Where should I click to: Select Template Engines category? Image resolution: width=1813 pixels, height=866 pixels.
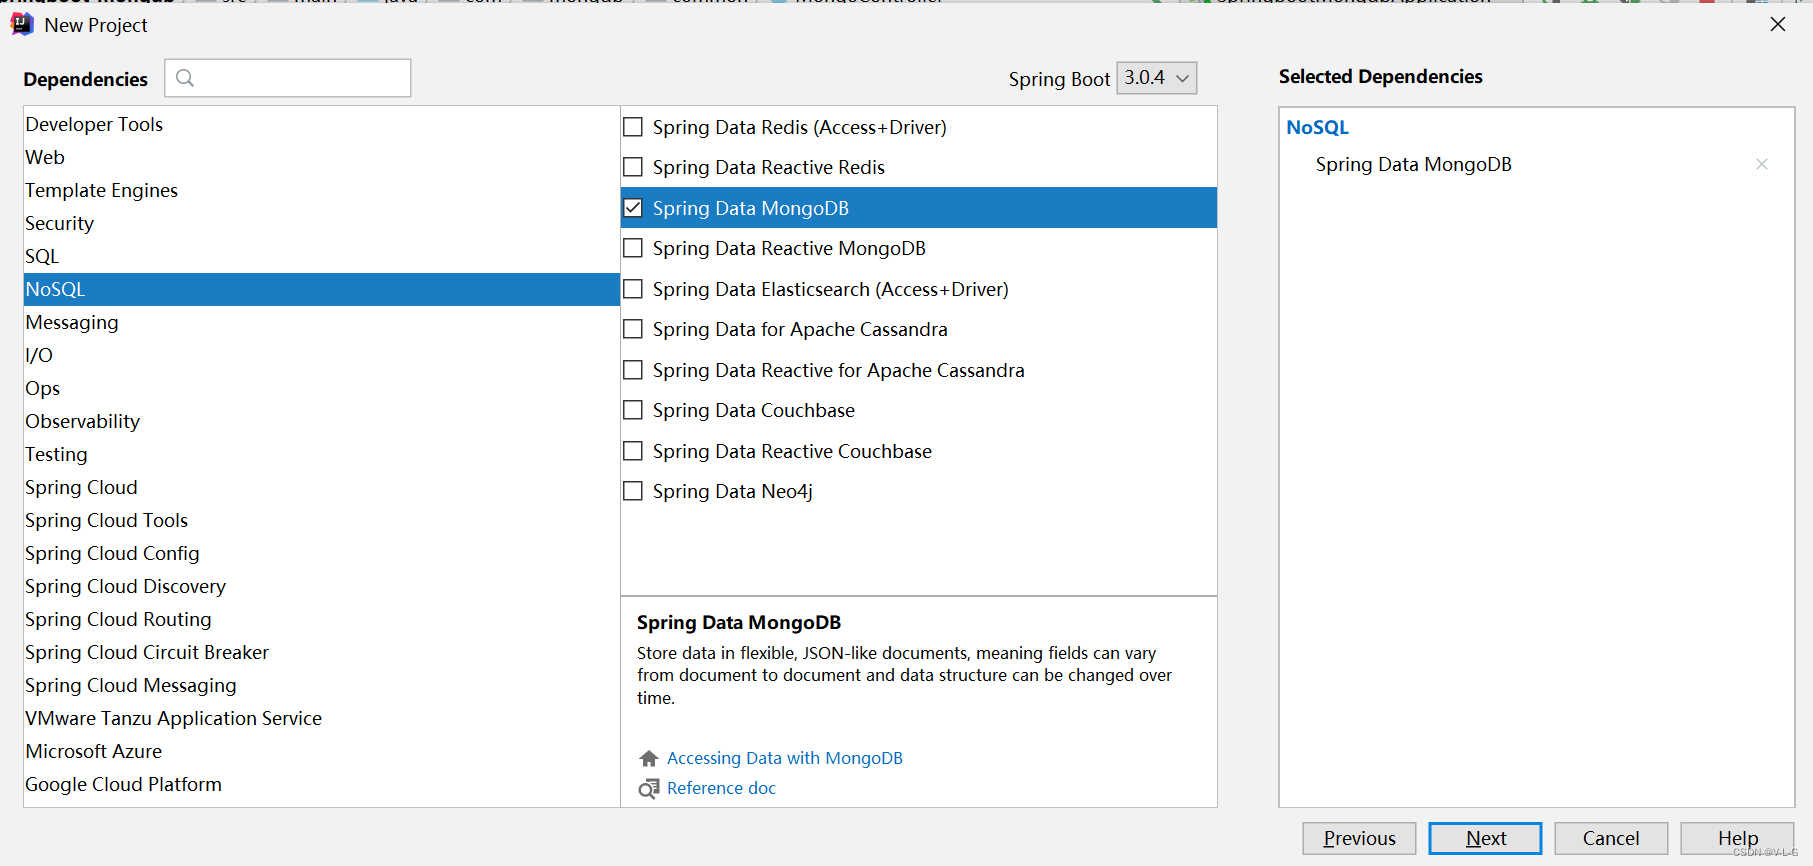click(x=321, y=190)
